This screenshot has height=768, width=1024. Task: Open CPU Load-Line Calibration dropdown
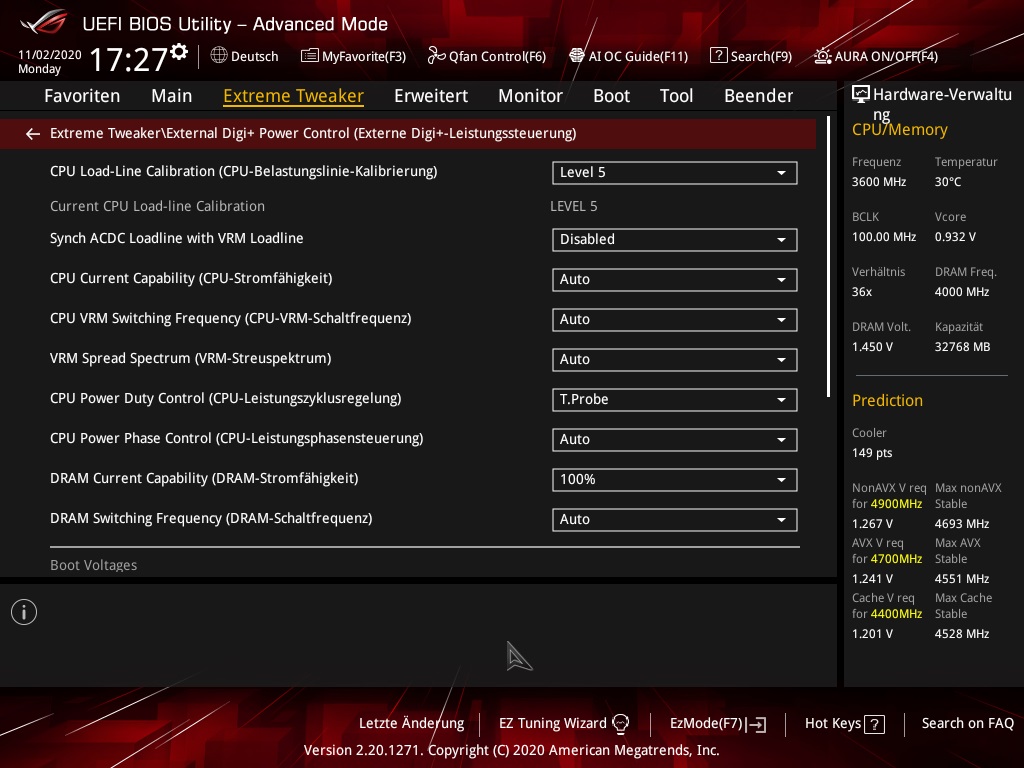pyautogui.click(x=675, y=173)
